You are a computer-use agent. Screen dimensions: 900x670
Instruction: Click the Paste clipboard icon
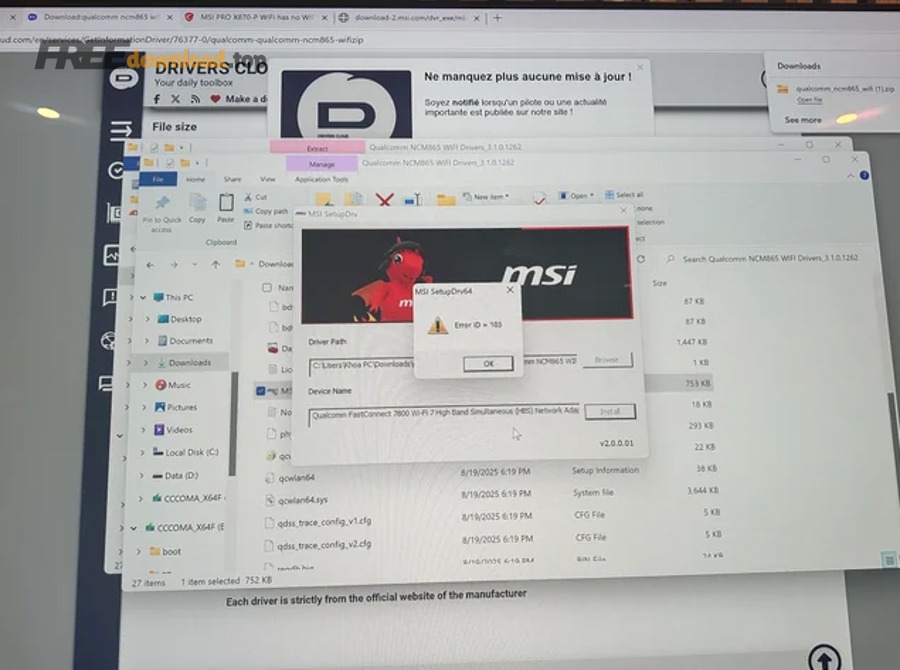(x=226, y=203)
